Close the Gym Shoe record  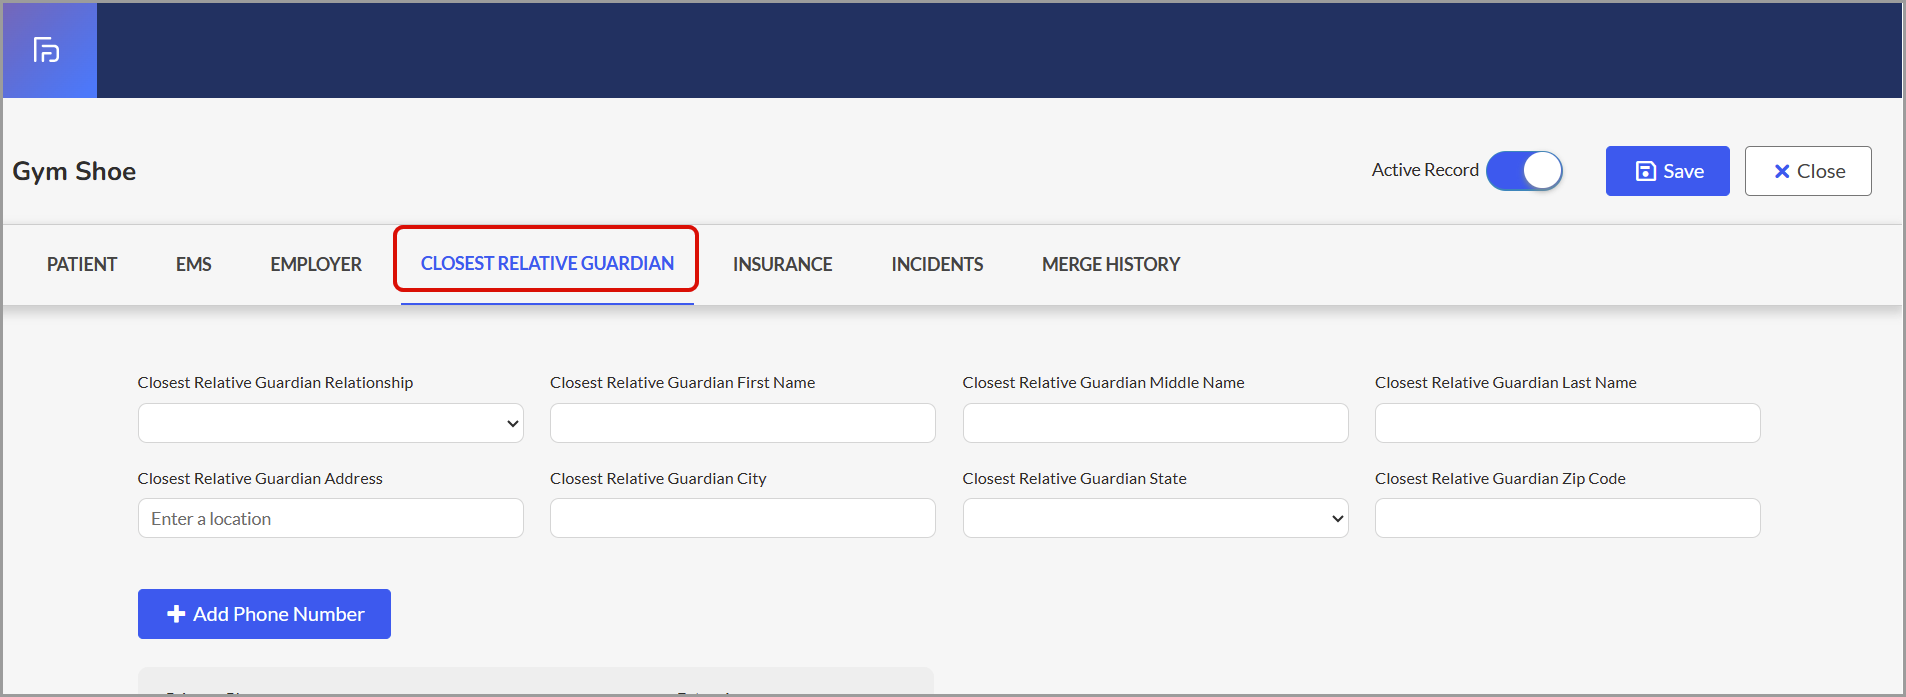click(x=1808, y=171)
